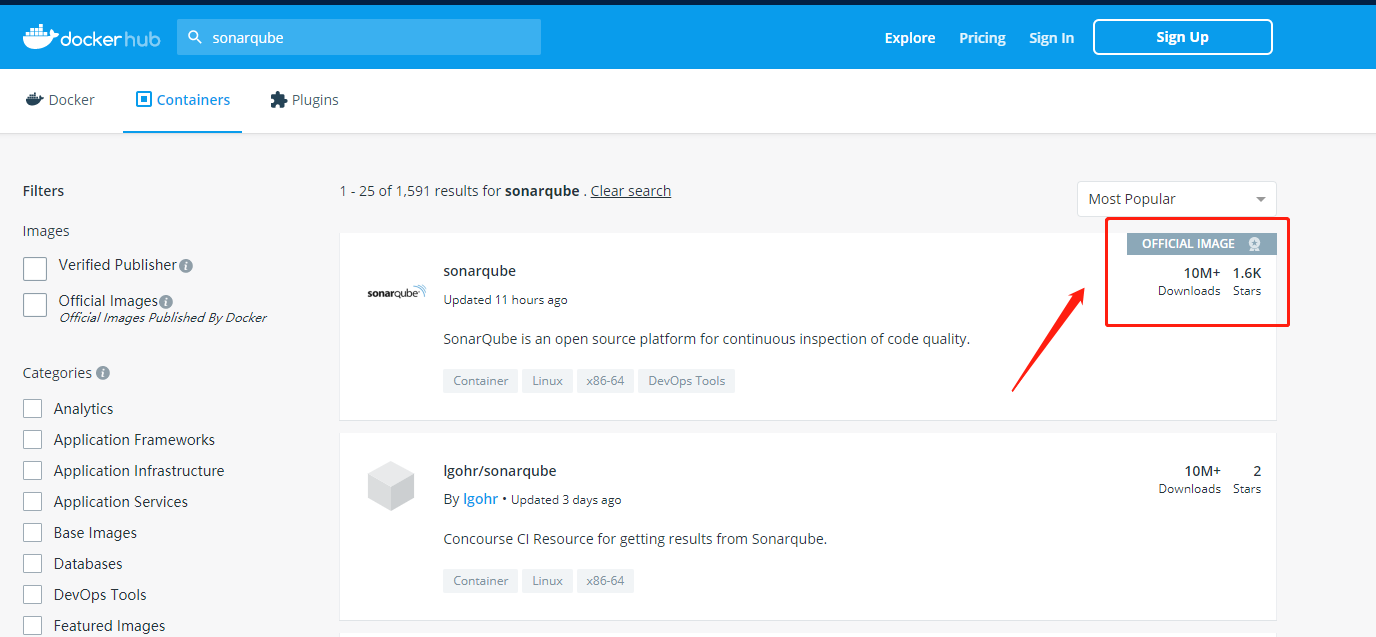The width and height of the screenshot is (1376, 637).
Task: Click the Docker whale icon tab
Action: [34, 100]
